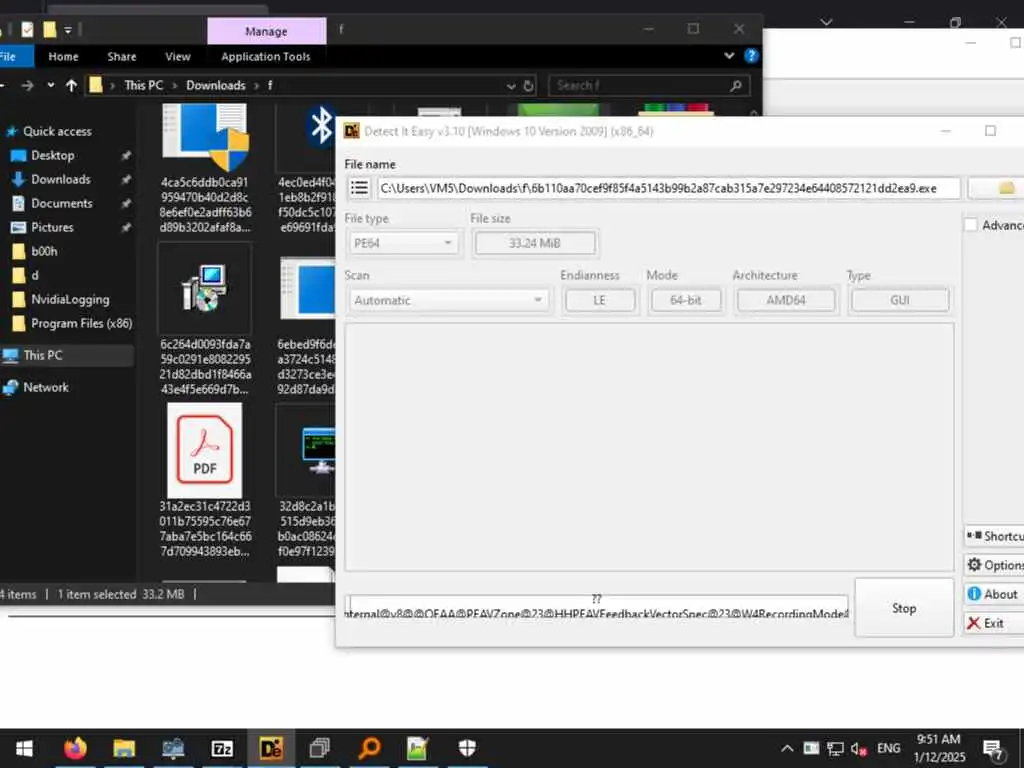The image size is (1024, 768).
Task: Enable the Advanced checkbox
Action: pos(971,225)
